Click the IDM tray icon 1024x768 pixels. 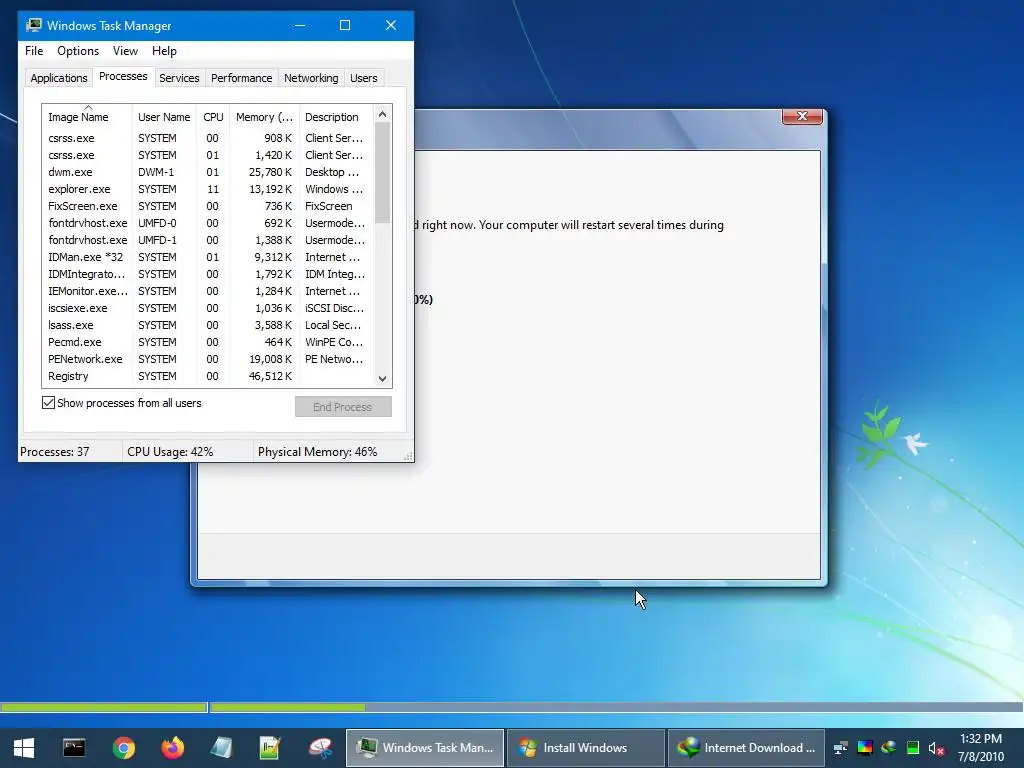pos(889,748)
